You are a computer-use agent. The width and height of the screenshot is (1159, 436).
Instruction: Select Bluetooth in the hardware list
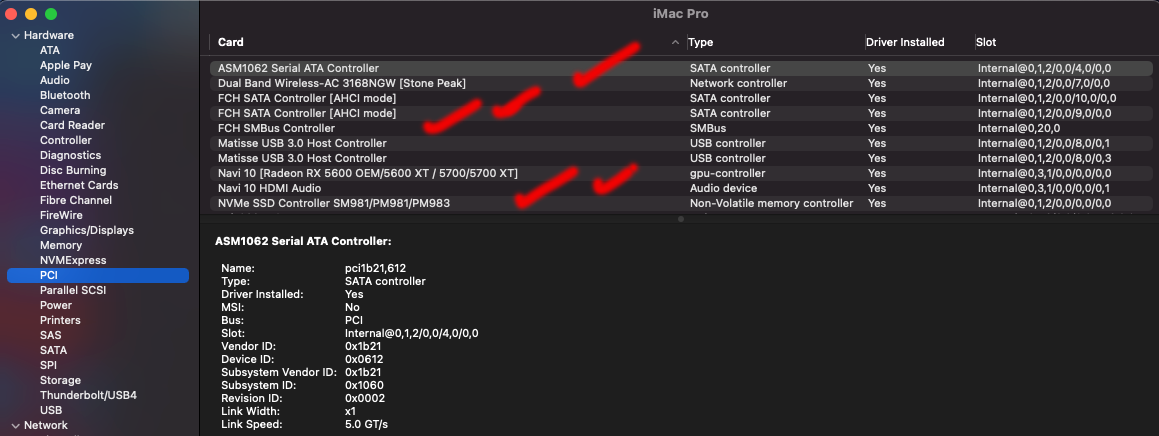tap(65, 95)
